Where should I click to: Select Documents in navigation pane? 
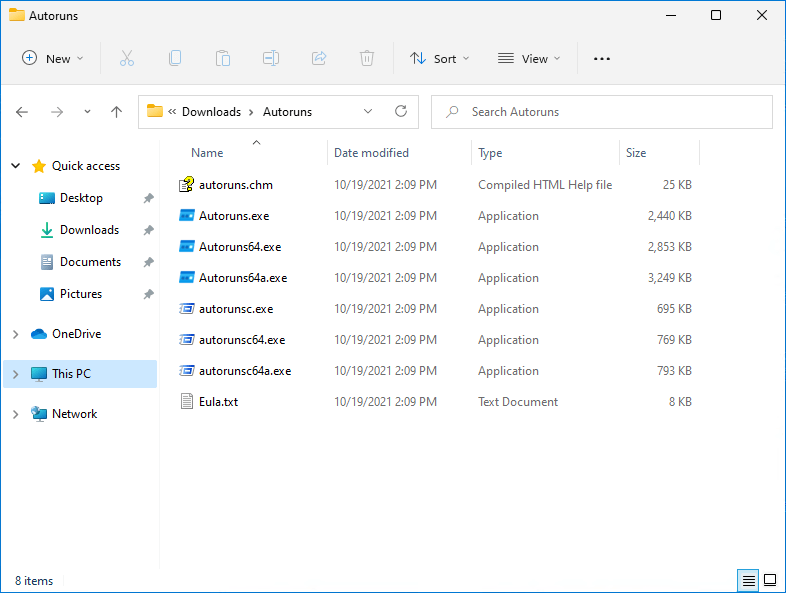pos(90,262)
